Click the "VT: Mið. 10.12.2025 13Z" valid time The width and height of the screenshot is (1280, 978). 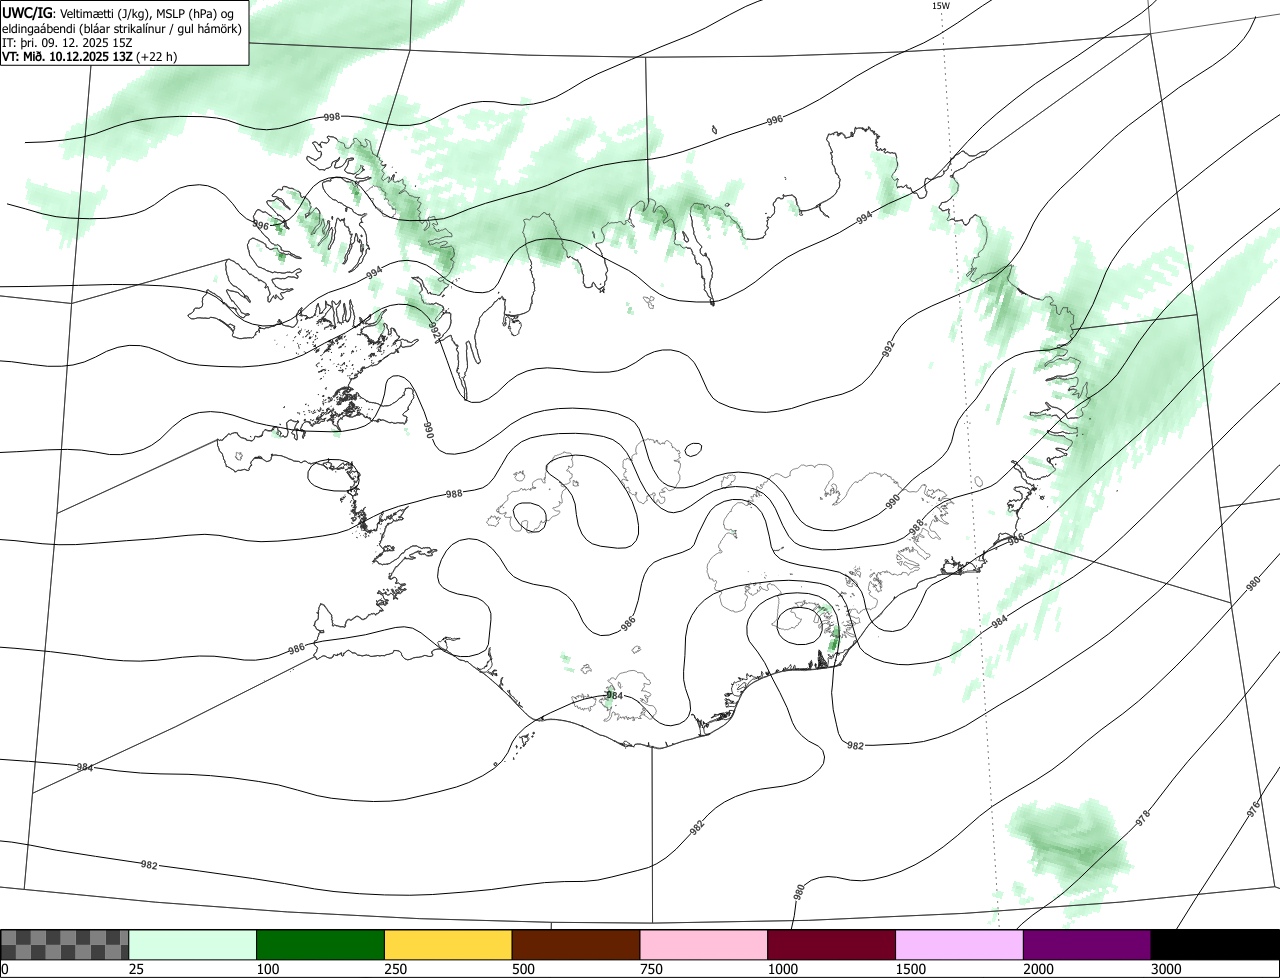coord(67,56)
